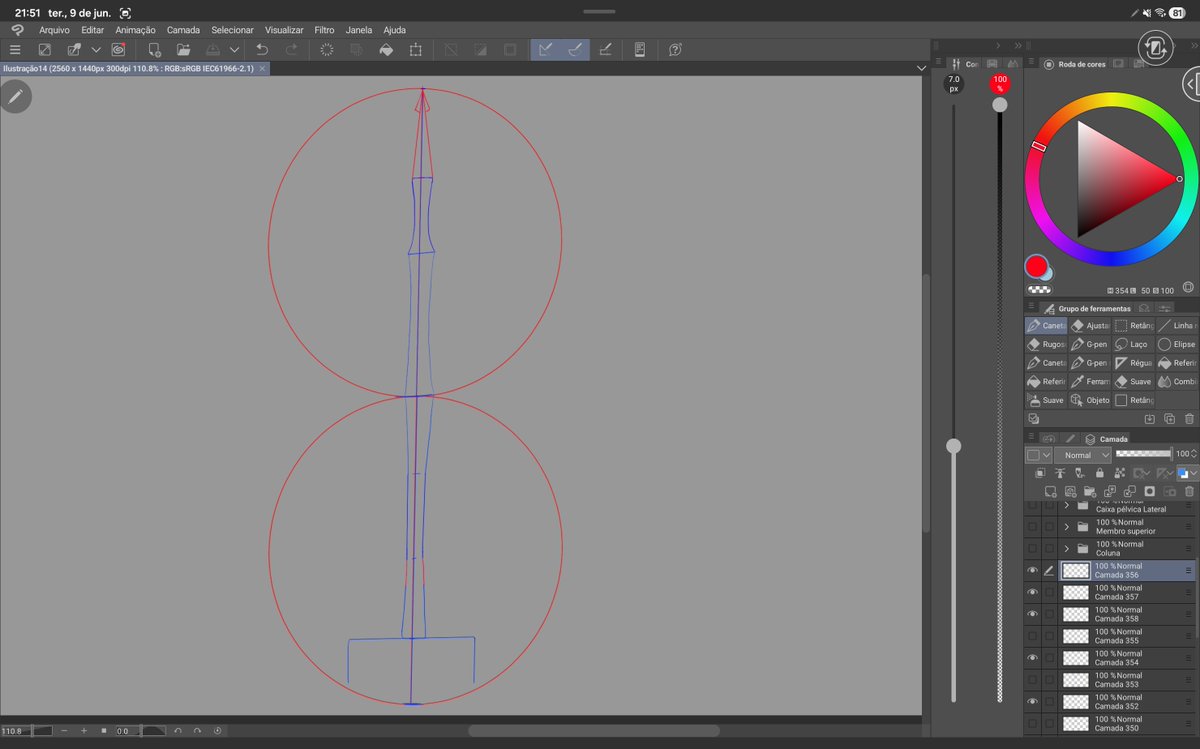The image size is (1200, 749).
Task: Show layer Camada 353
Action: 1033,681
